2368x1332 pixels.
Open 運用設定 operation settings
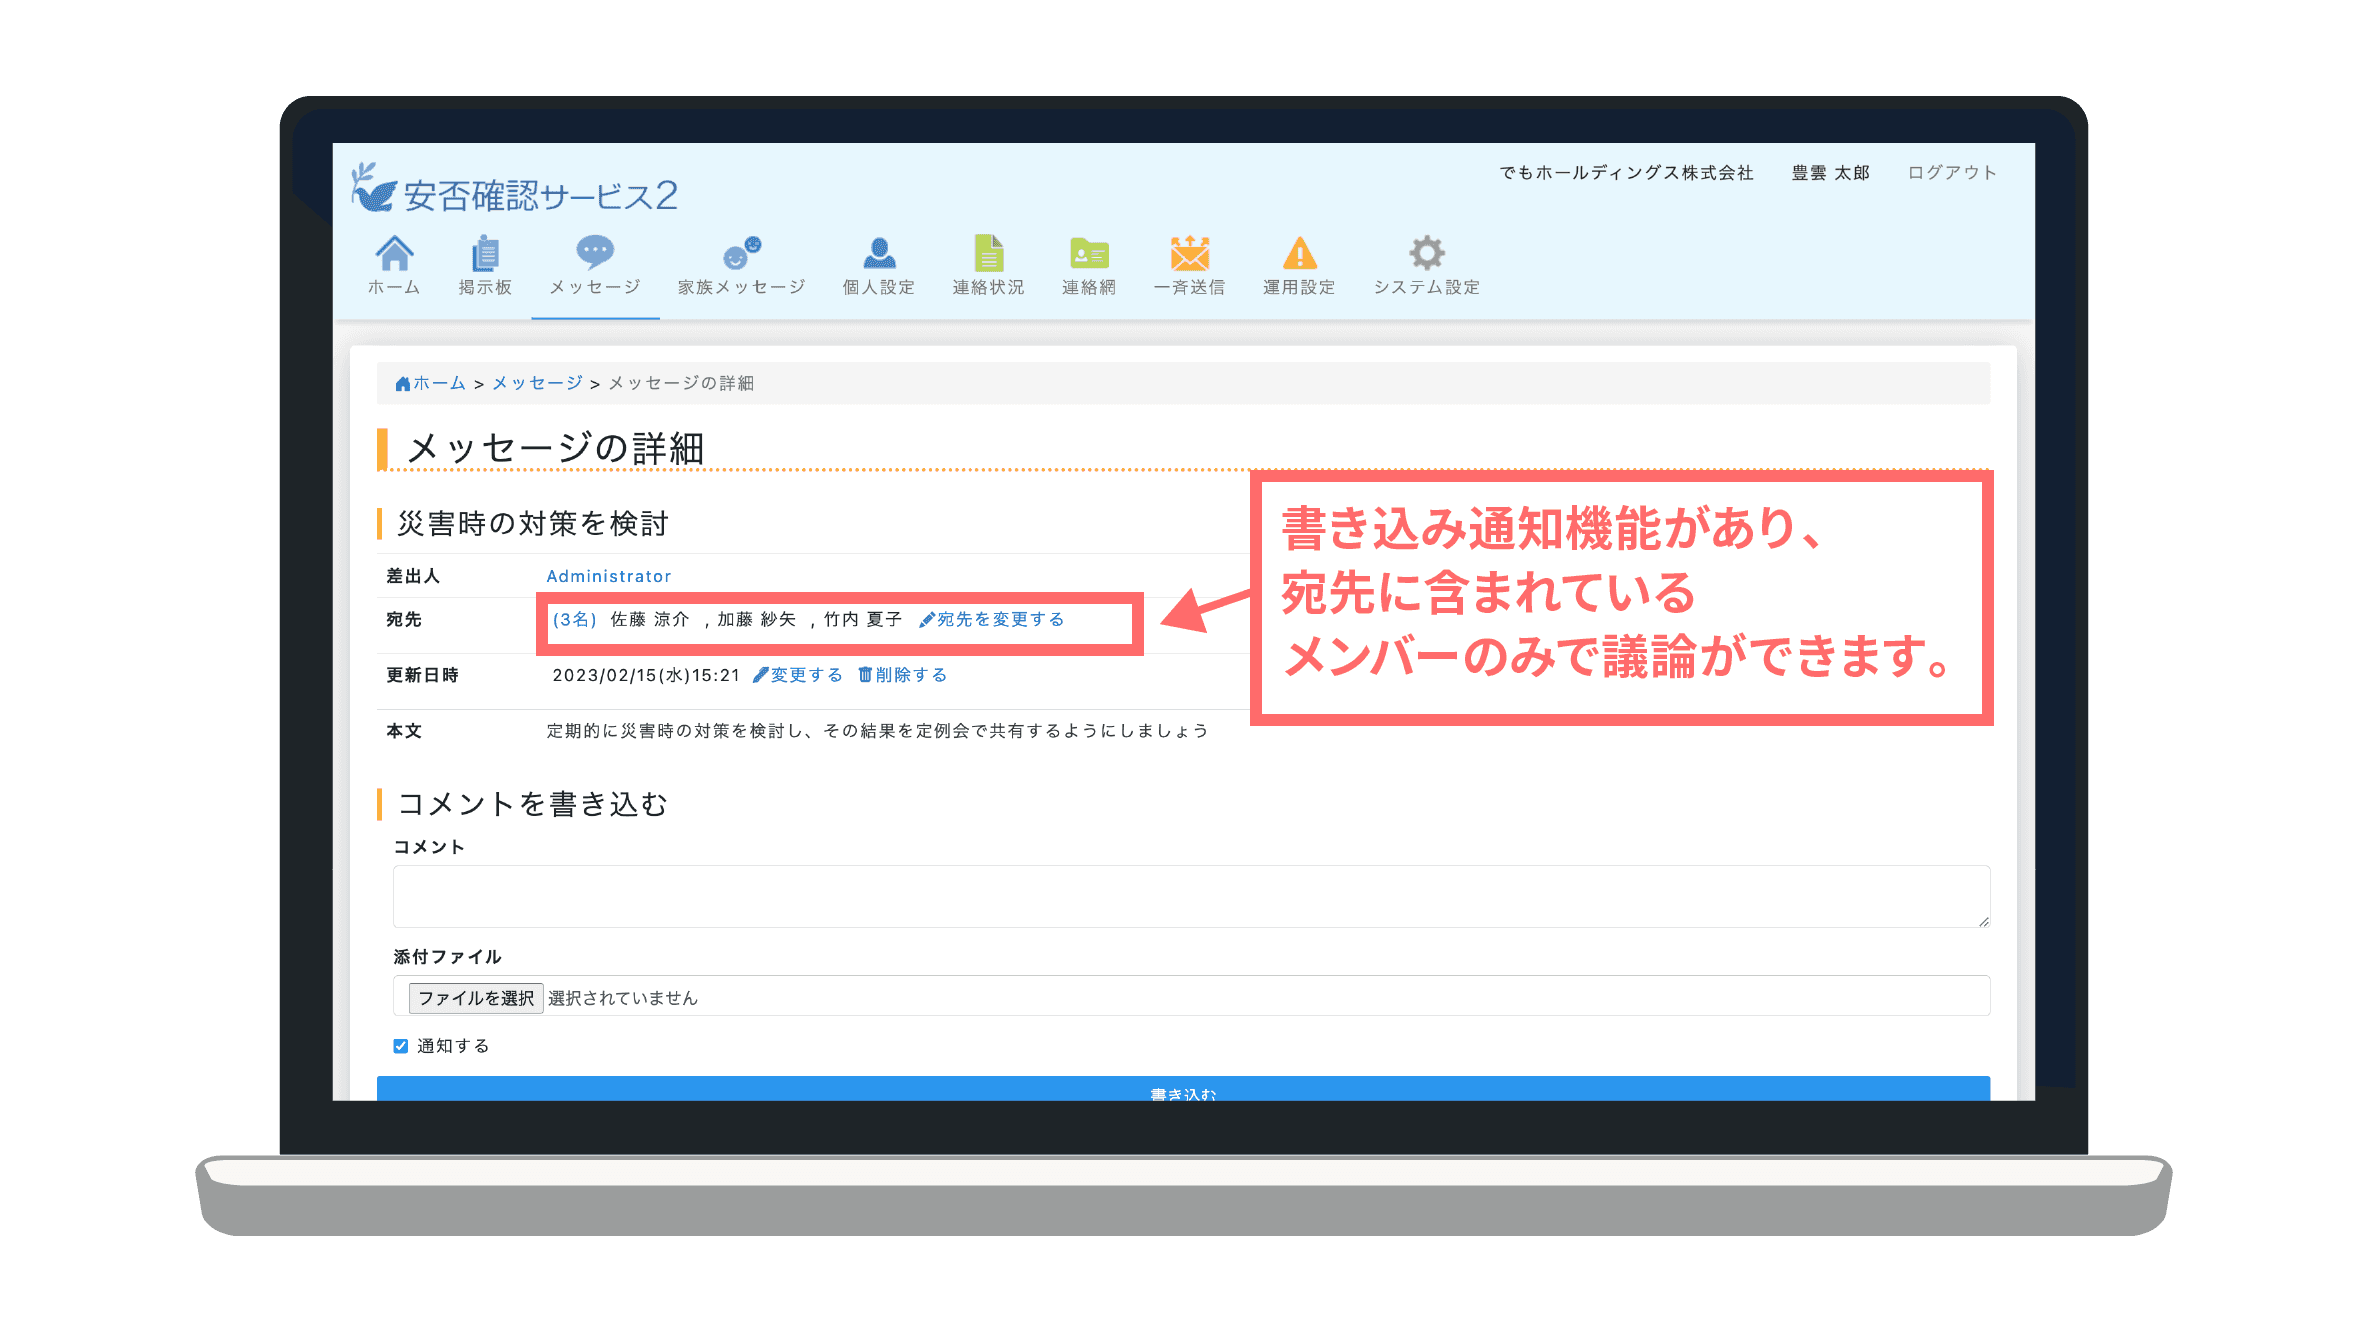tap(1299, 264)
